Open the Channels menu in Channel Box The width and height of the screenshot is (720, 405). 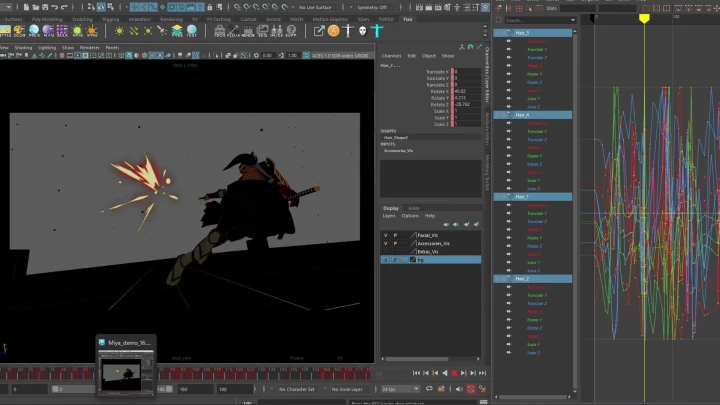[391, 56]
